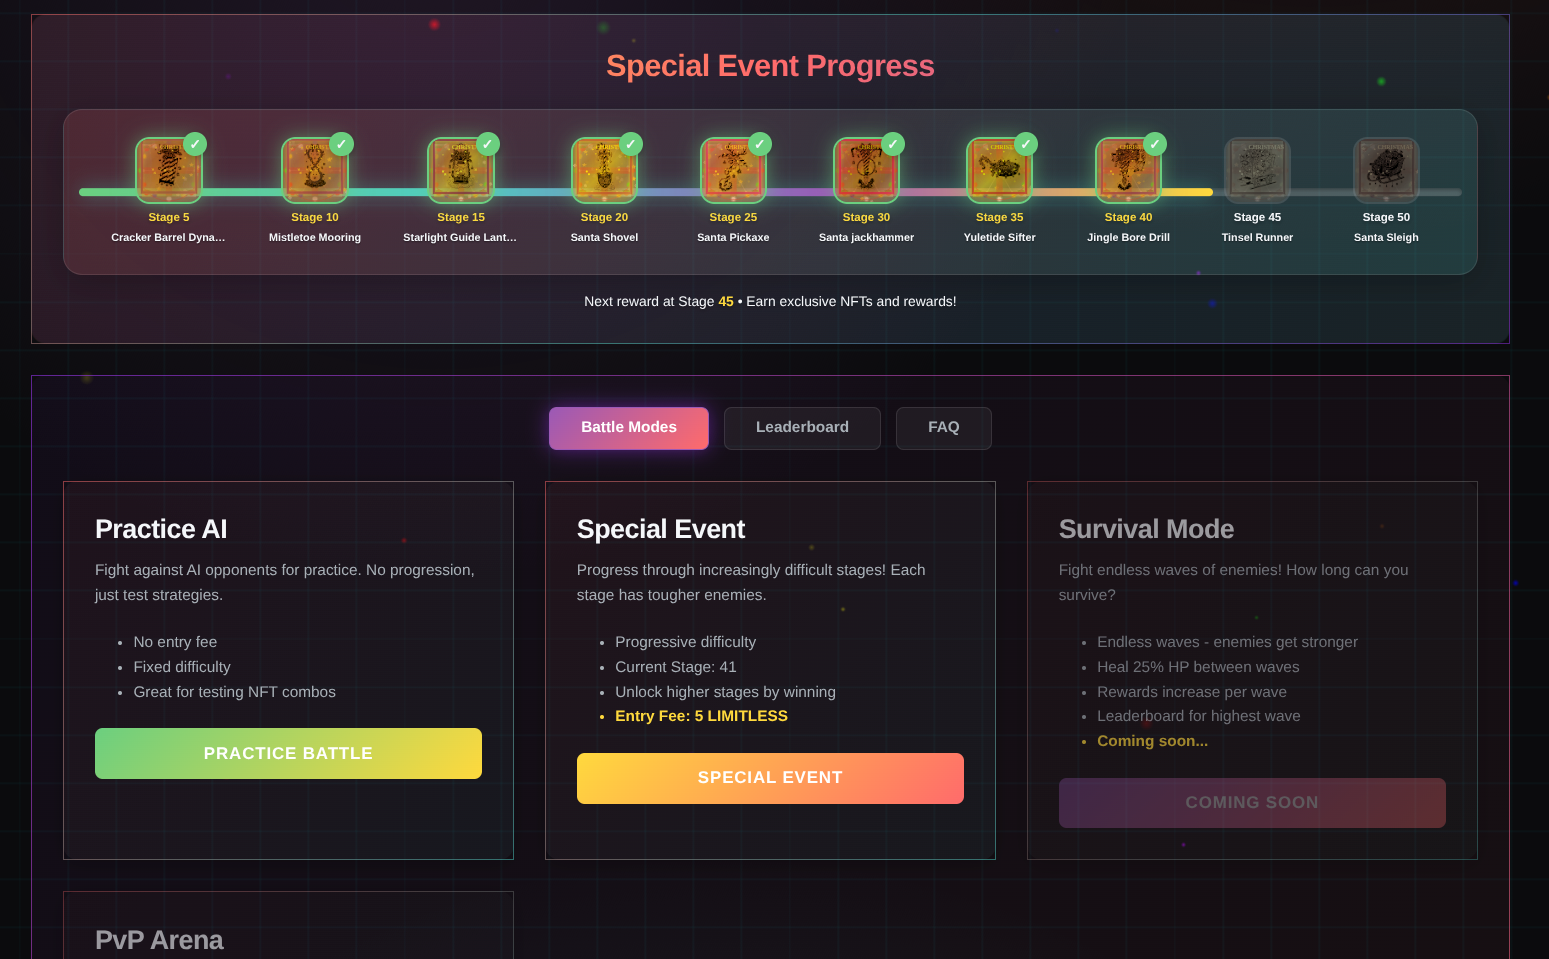Click the Coming Soon survival button
Image resolution: width=1549 pixels, height=959 pixels.
(1251, 803)
